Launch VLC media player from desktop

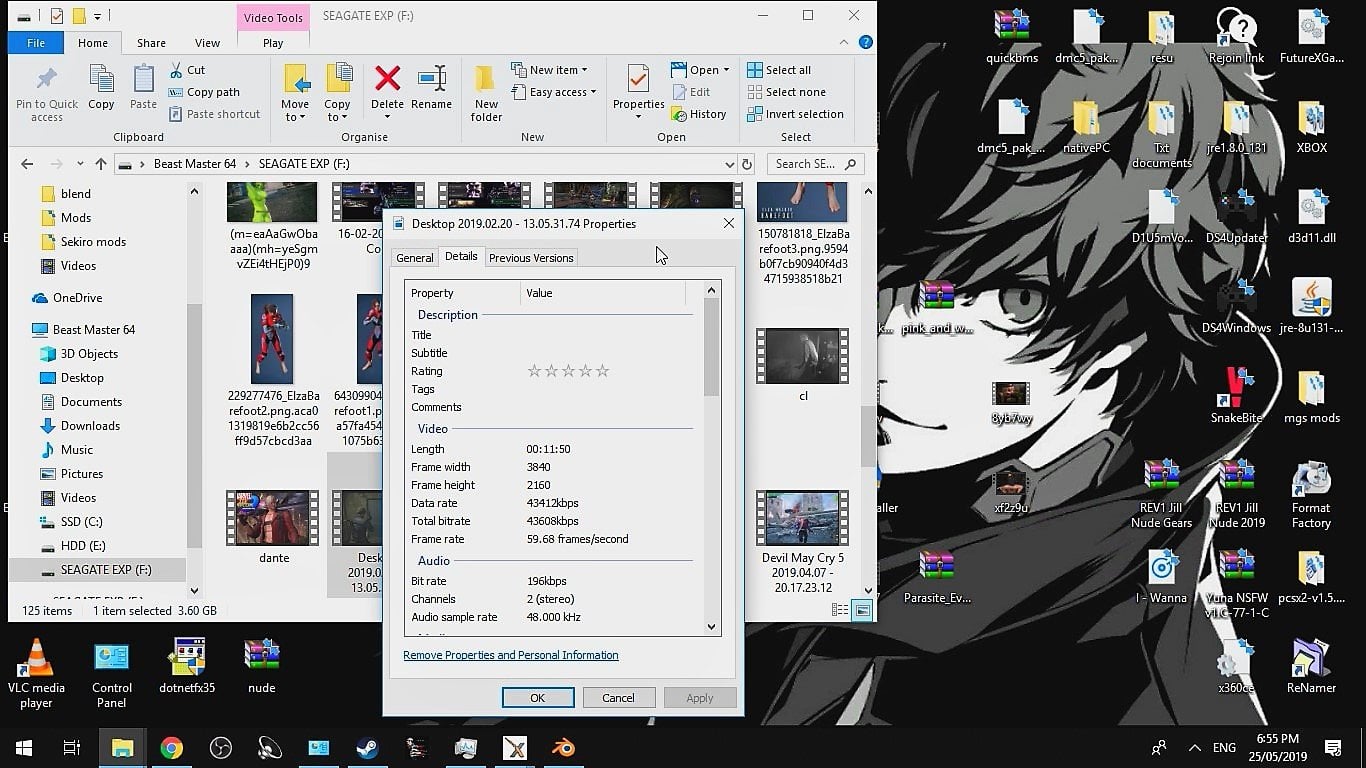click(37, 673)
